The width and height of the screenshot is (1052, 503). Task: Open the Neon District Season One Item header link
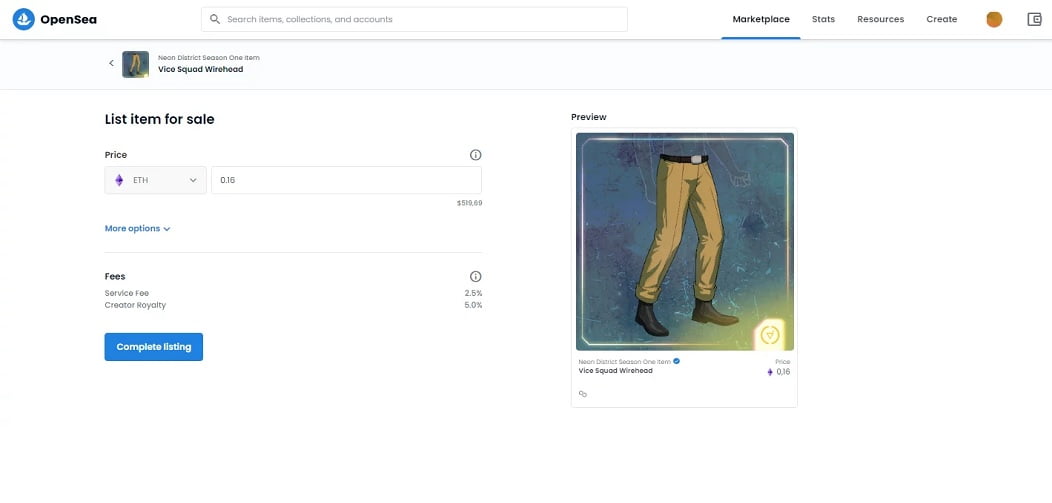(x=209, y=58)
